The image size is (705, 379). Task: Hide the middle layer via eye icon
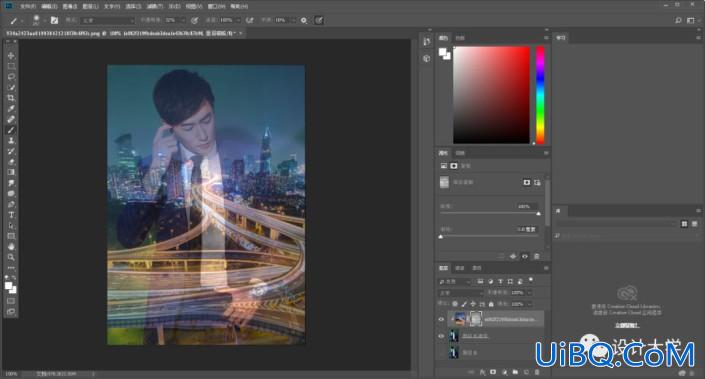pyautogui.click(x=441, y=336)
